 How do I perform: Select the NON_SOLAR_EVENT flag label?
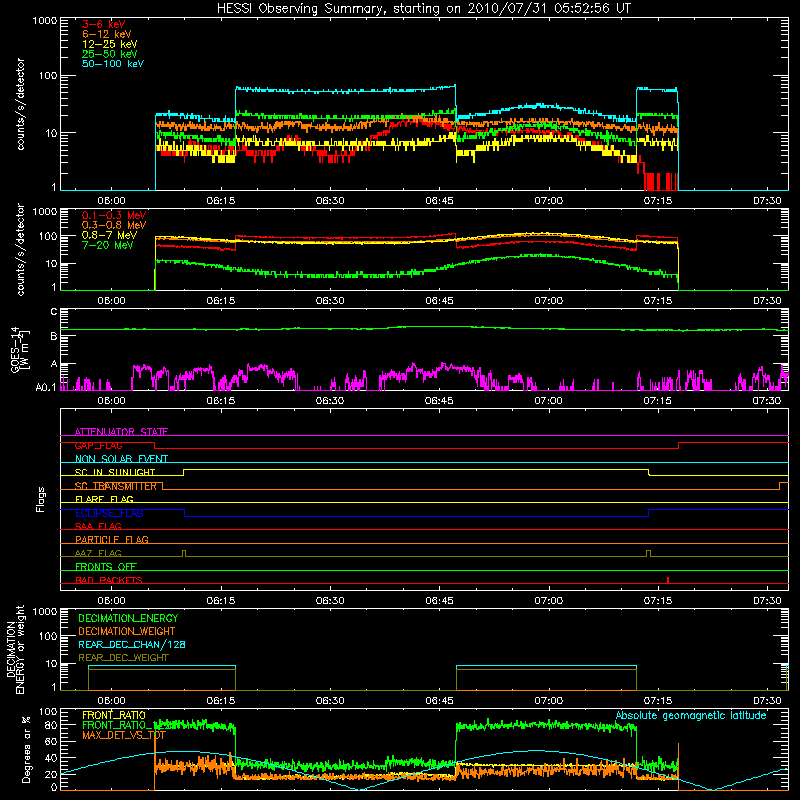pos(121,459)
